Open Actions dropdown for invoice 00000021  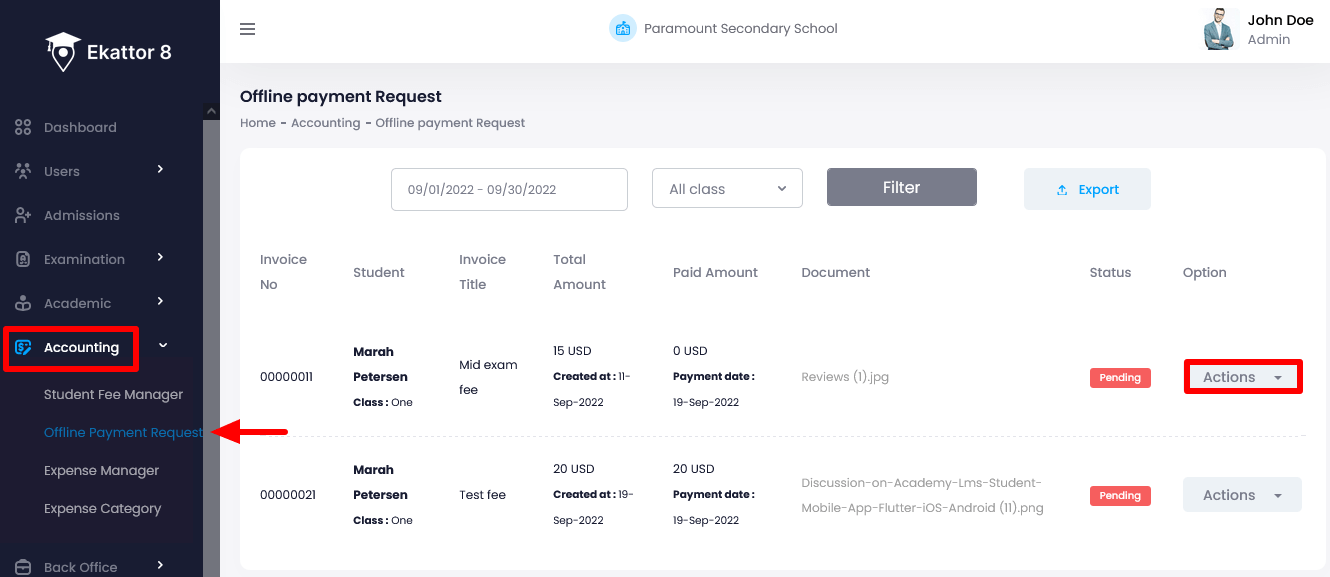tap(1242, 494)
